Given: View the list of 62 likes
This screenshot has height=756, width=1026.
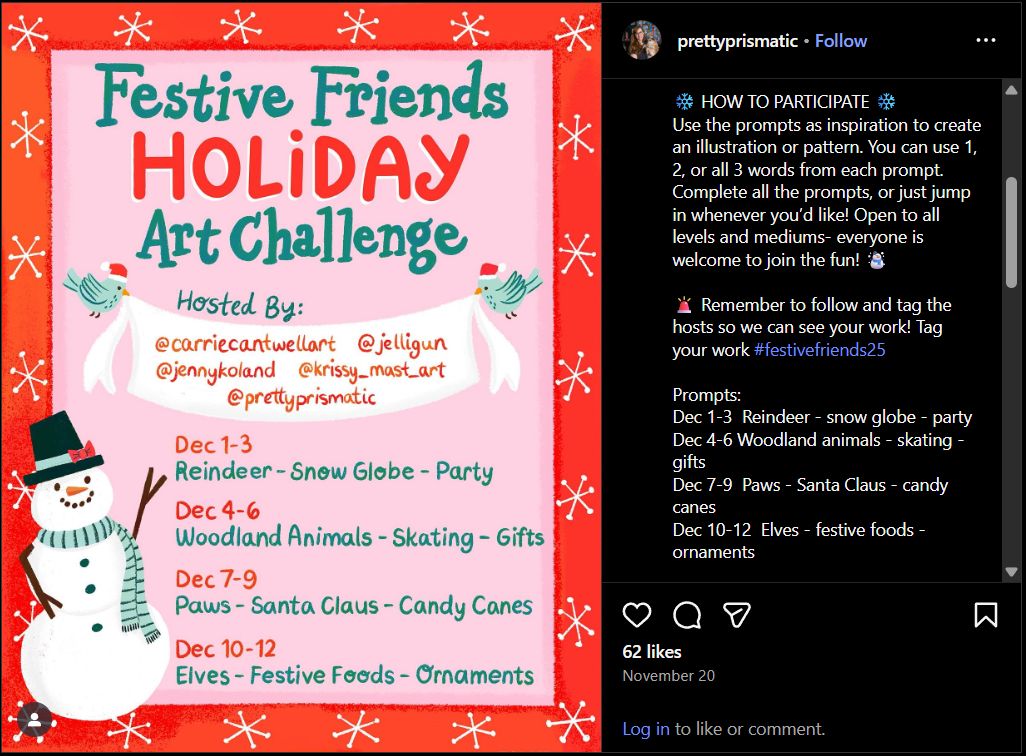Looking at the screenshot, I should [651, 651].
